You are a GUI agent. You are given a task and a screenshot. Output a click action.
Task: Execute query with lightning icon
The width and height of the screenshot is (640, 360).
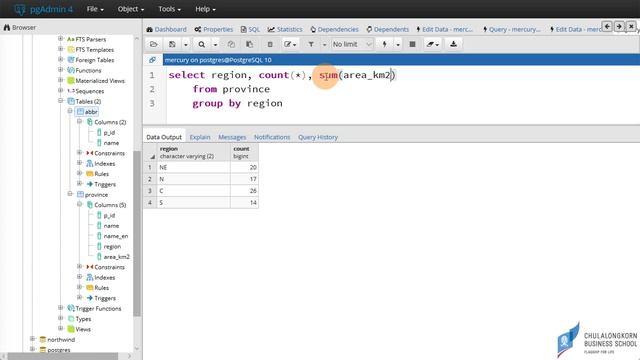[384, 44]
